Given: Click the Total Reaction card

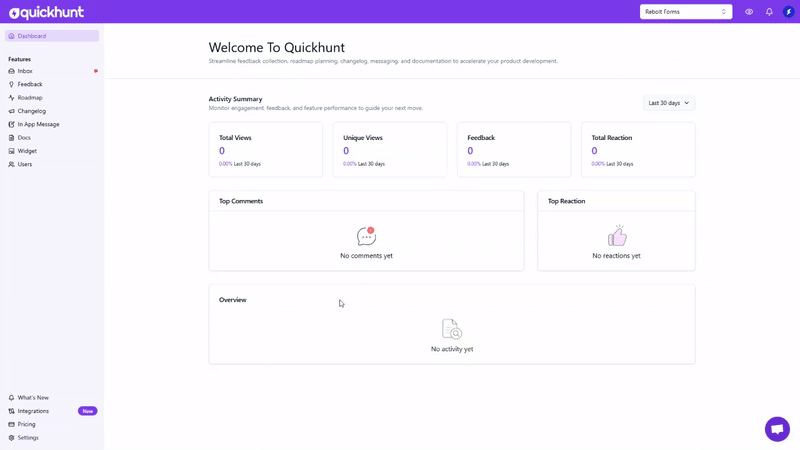Looking at the screenshot, I should click(x=638, y=149).
